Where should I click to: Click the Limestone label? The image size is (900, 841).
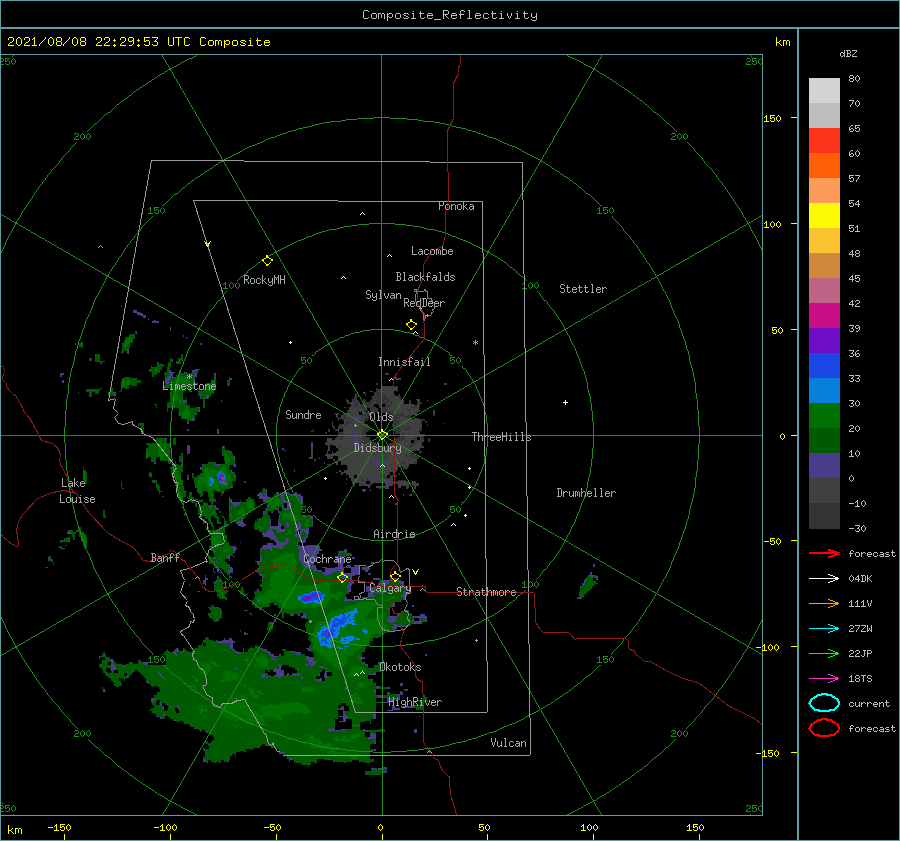189,386
